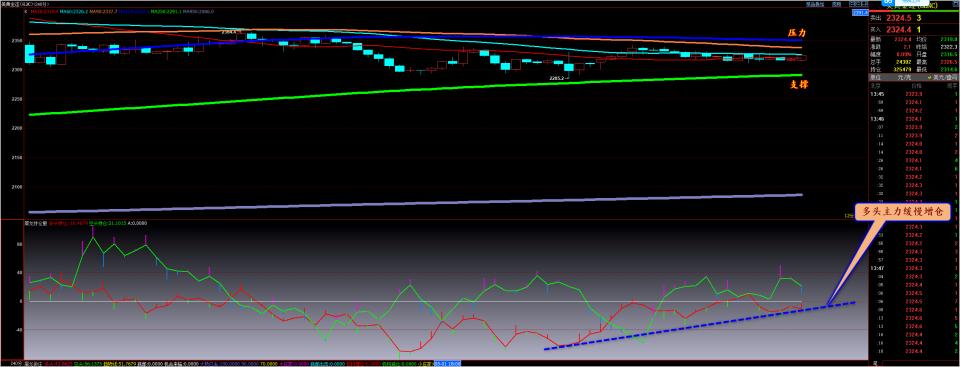Select the orange 压力 annotation label
The image size is (960, 367).
point(796,32)
